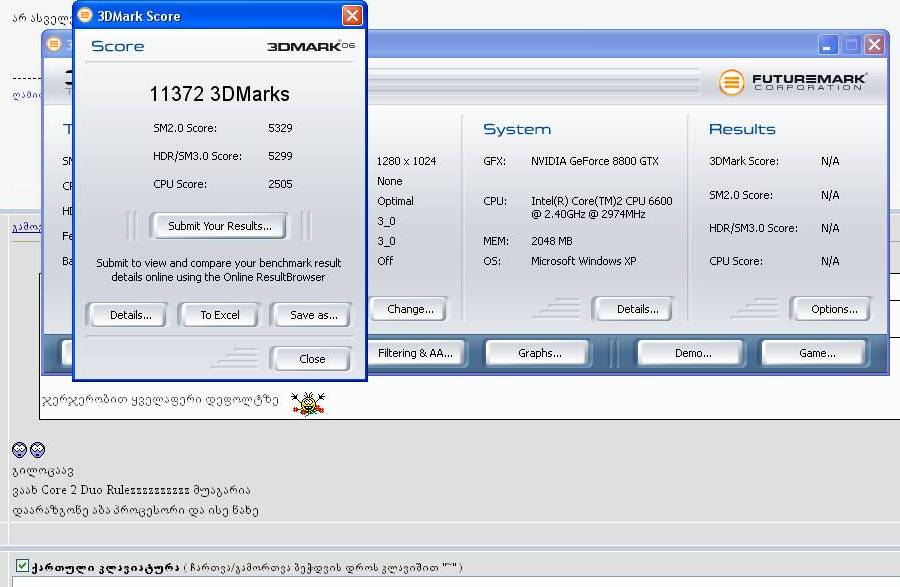The height and width of the screenshot is (587, 900).
Task: Toggle the ქართული კლავიატურა checkbox
Action: coord(22,566)
